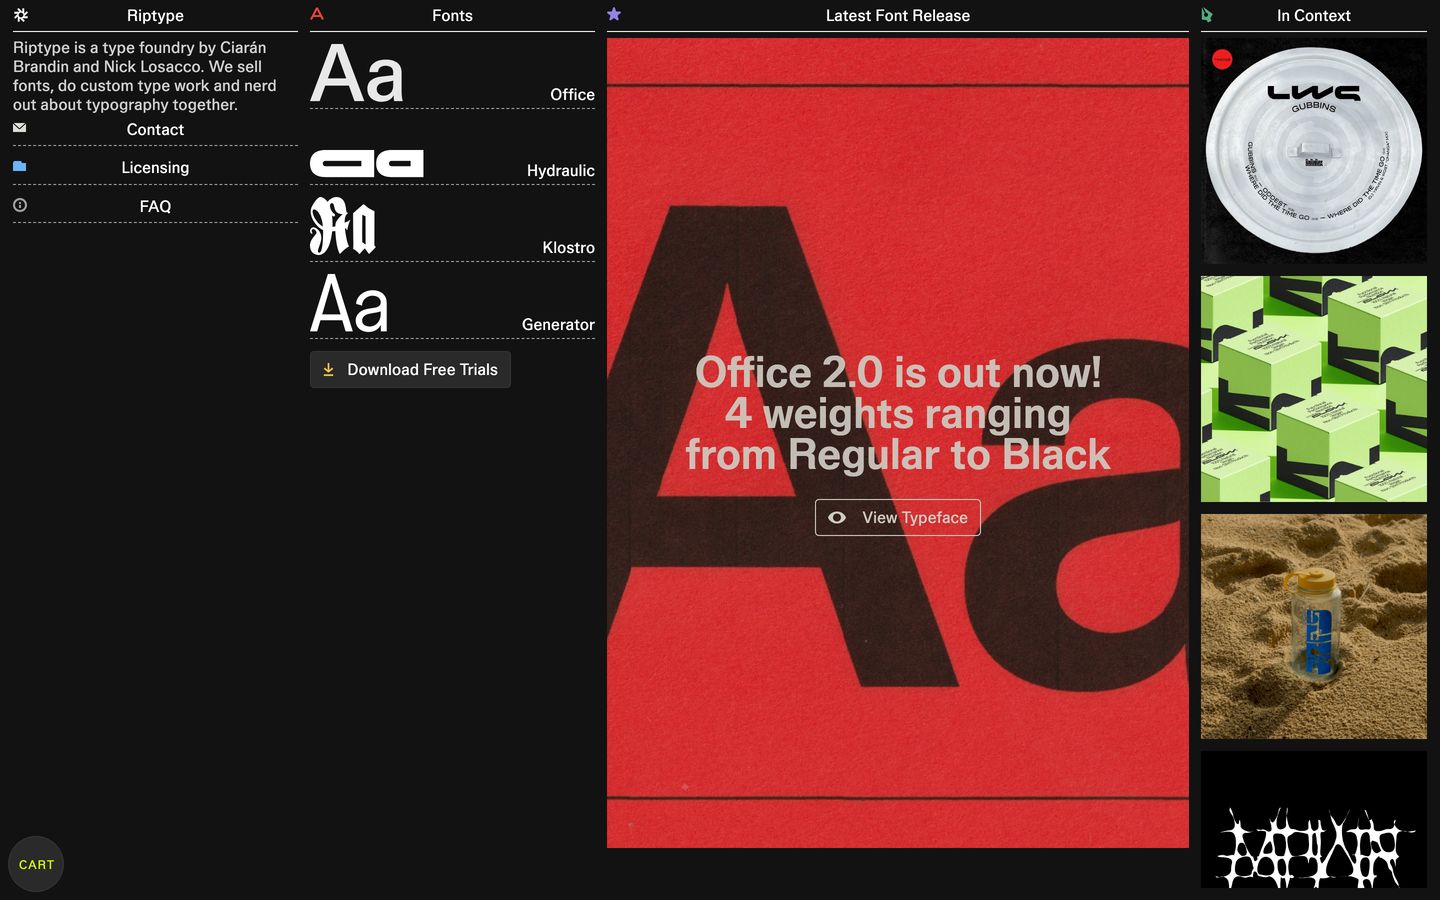
Task: Click the Latest Font Release header
Action: [898, 16]
